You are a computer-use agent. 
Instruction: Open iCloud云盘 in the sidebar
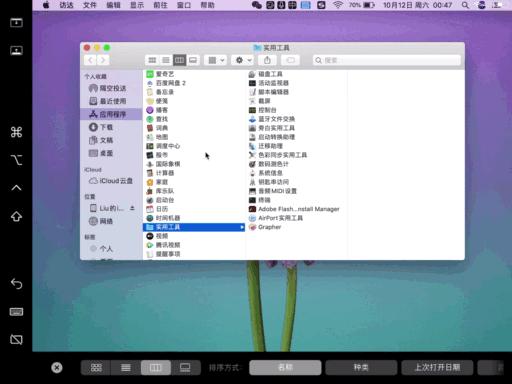coord(111,181)
